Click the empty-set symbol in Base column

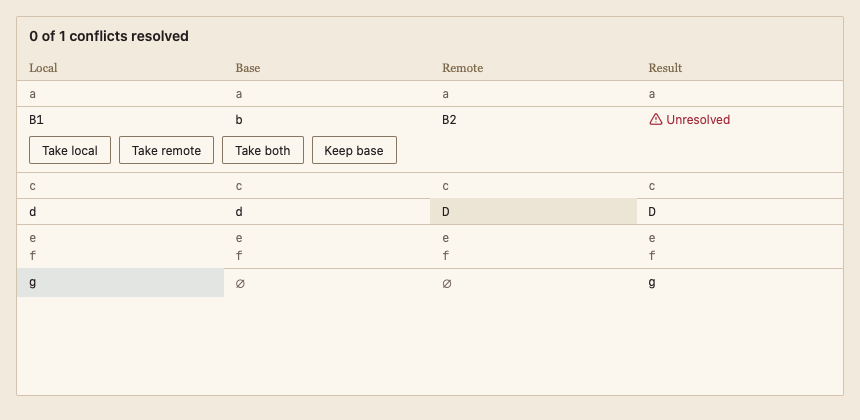[x=240, y=283]
